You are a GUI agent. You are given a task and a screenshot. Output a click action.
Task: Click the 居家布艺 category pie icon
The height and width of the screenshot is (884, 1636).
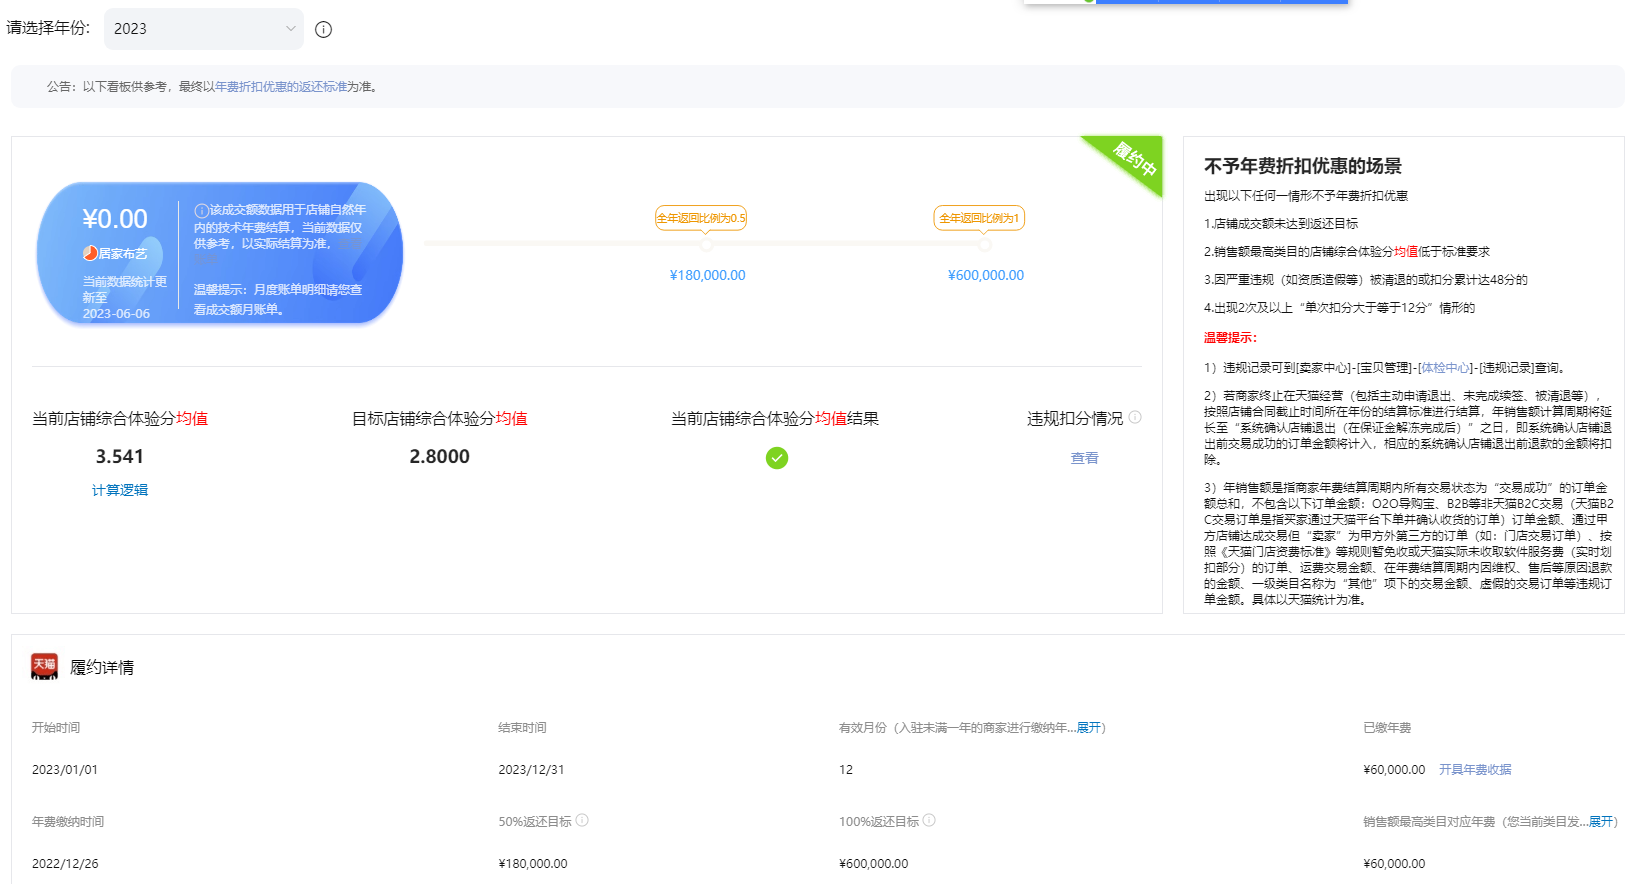[x=90, y=254]
